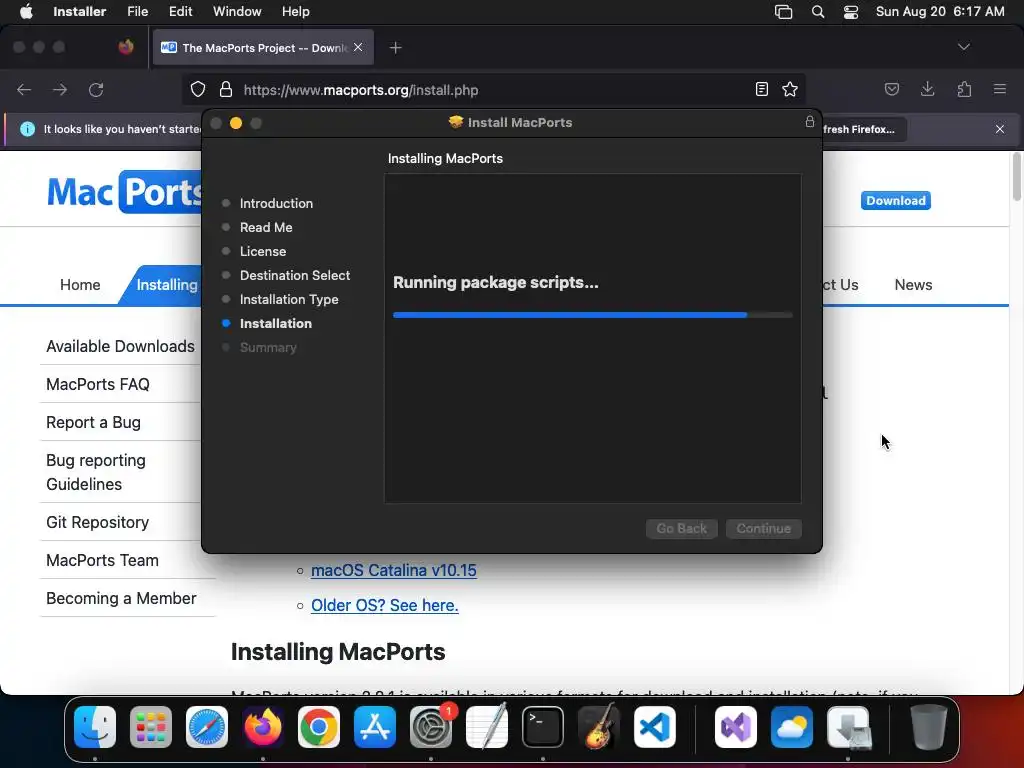Click the blue Download button on MacPorts page

point(895,200)
